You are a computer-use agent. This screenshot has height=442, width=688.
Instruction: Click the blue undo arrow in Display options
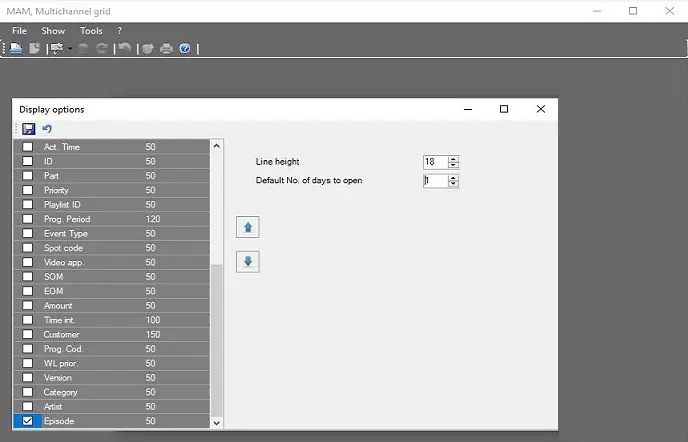pyautogui.click(x=46, y=129)
